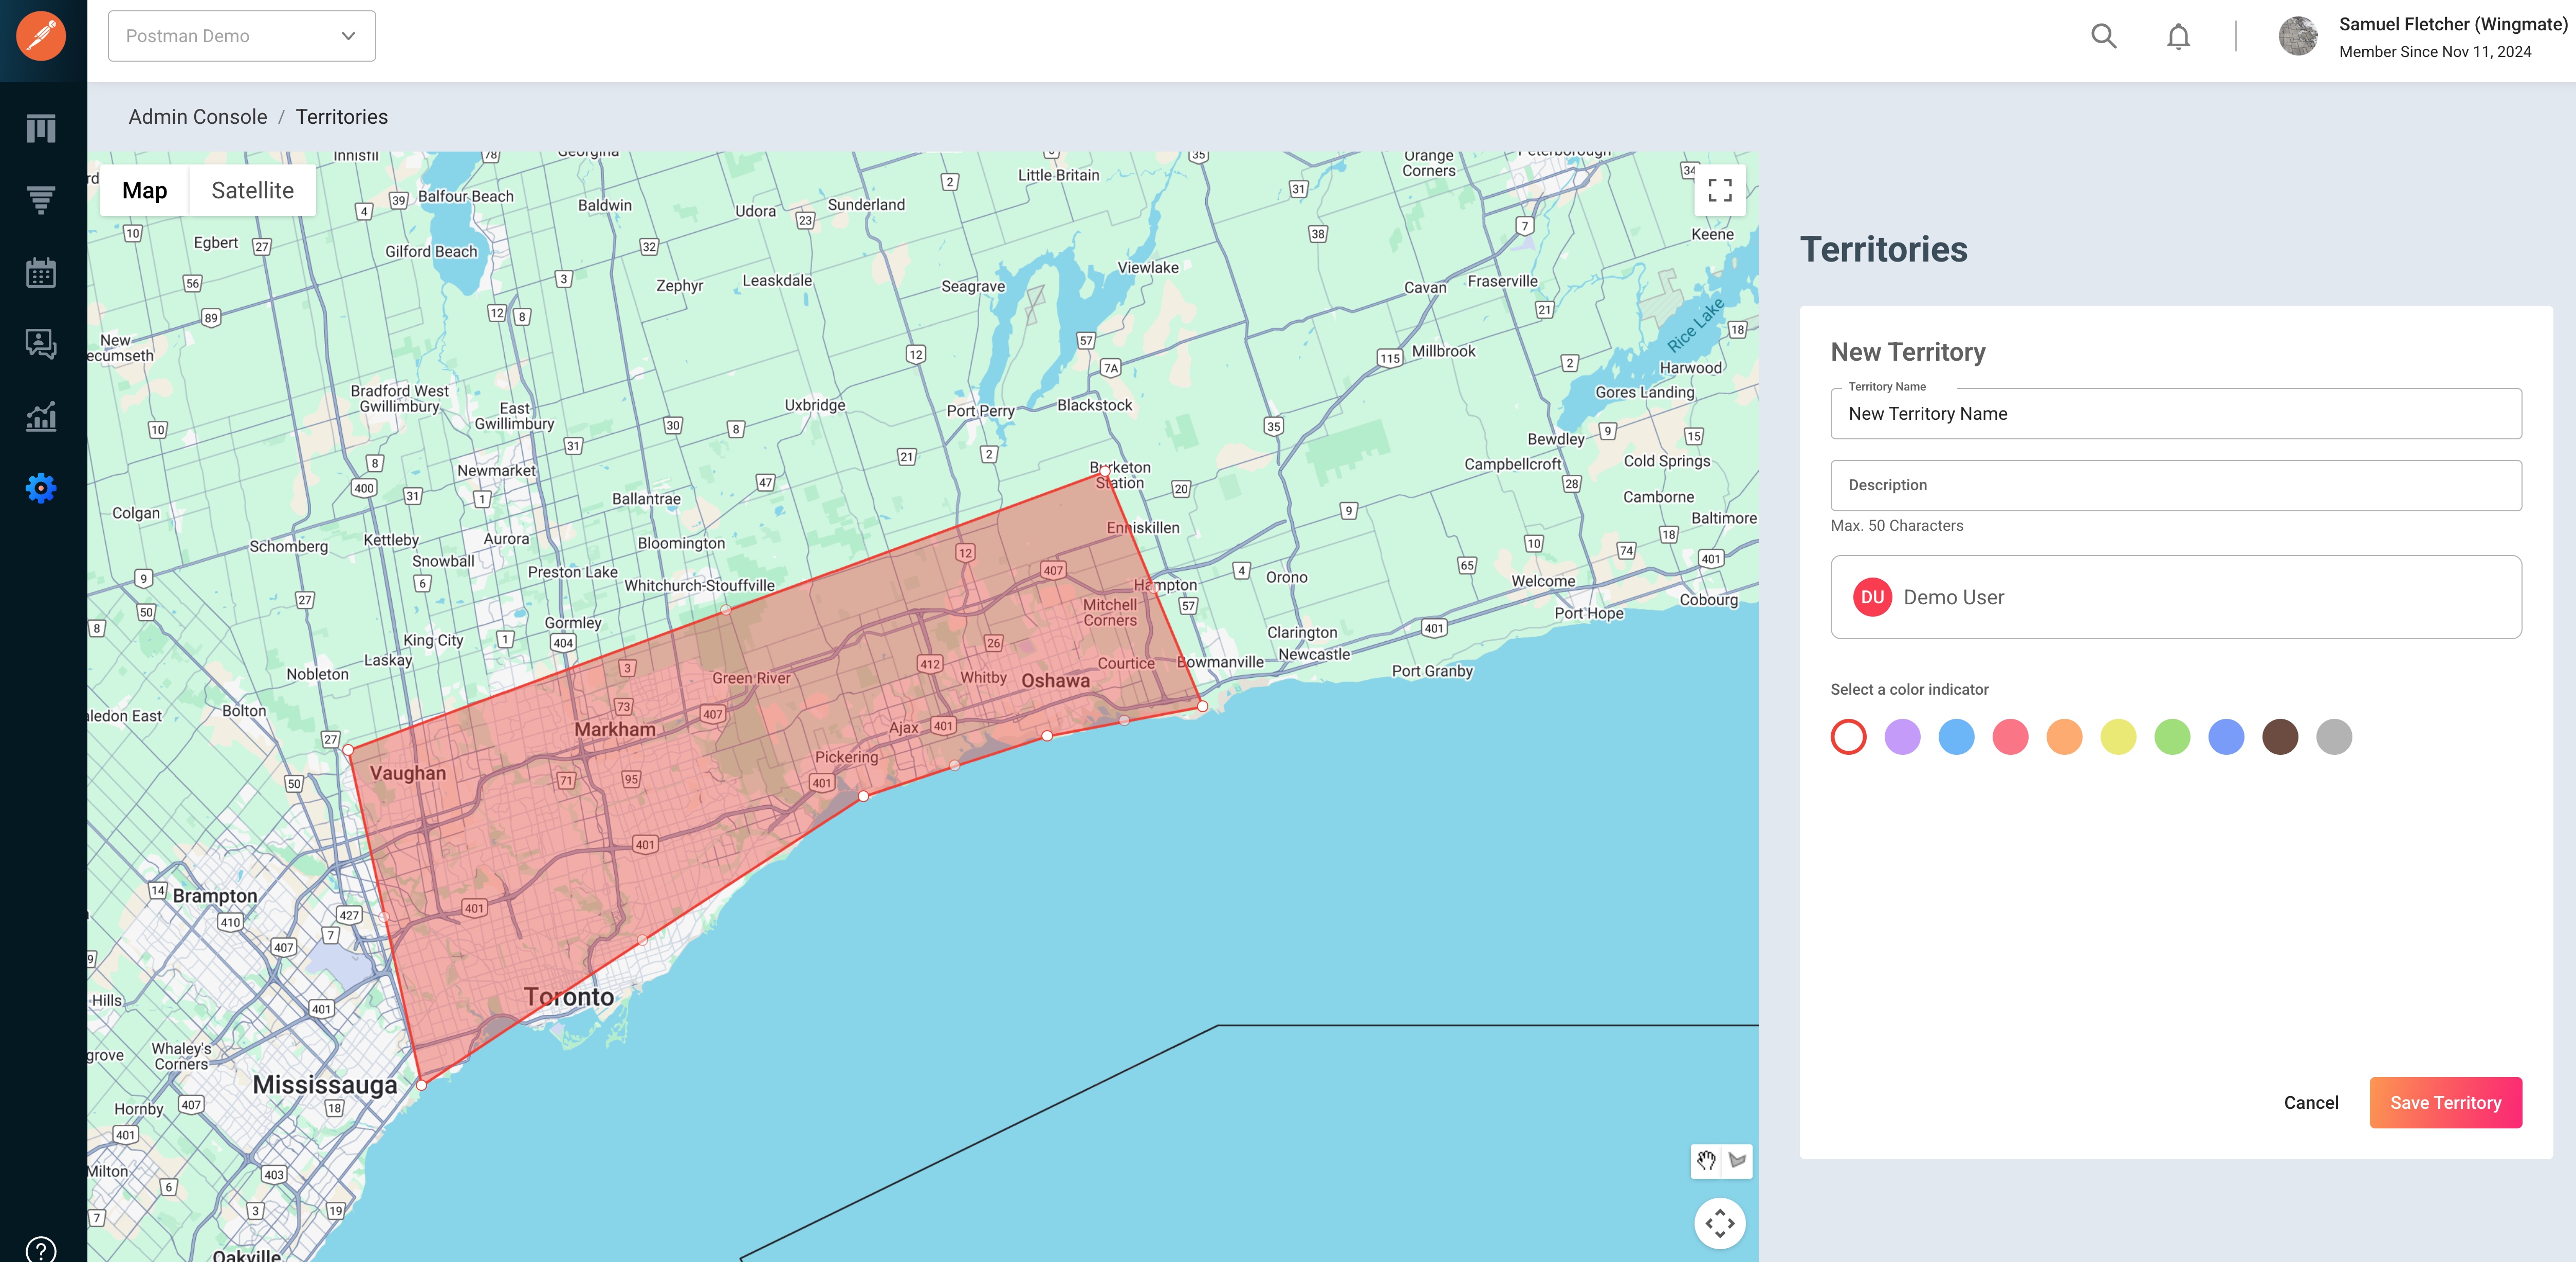
Task: Click the DU avatar badge
Action: (x=1872, y=597)
